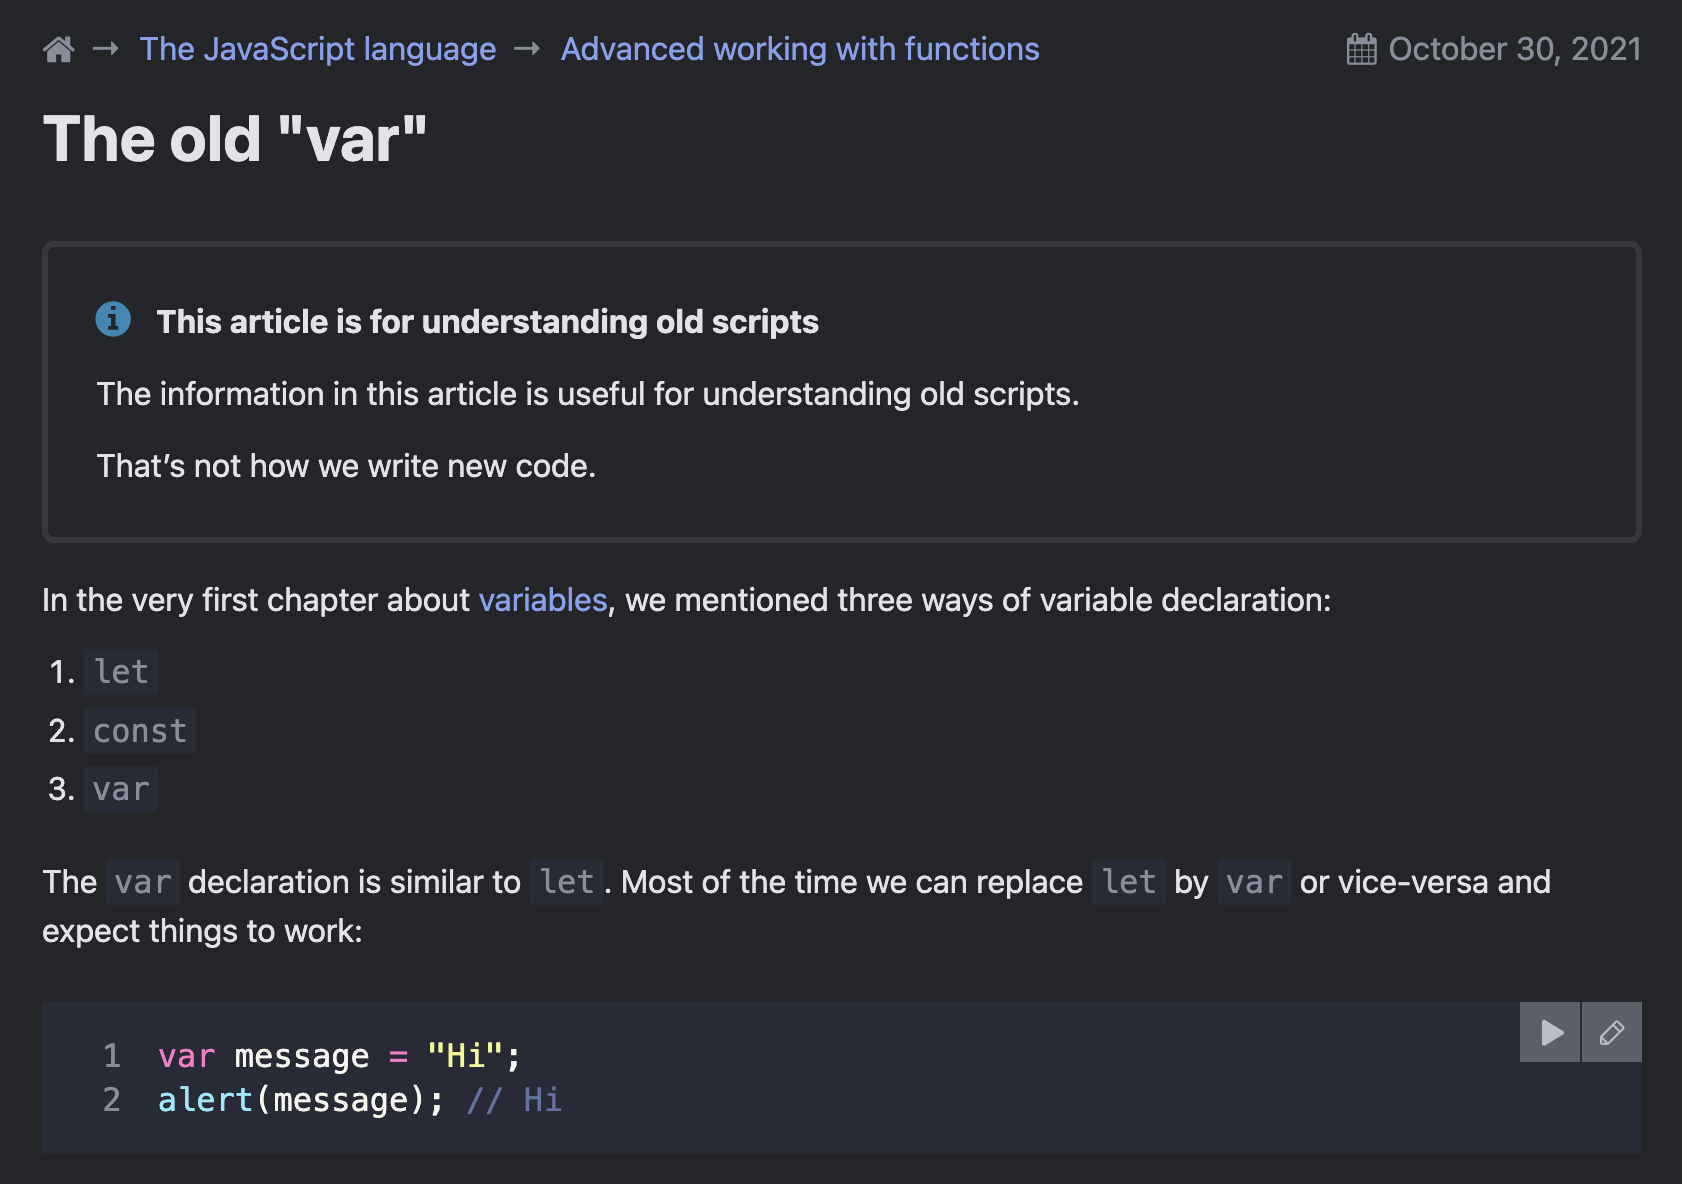Click the "let" code item in list
Image resolution: width=1682 pixels, height=1184 pixels.
click(x=121, y=672)
